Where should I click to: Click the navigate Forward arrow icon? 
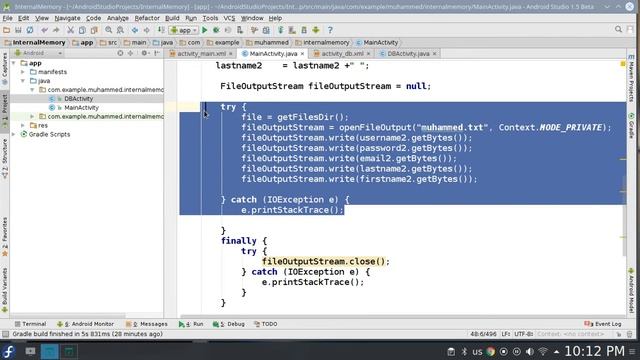click(147, 30)
